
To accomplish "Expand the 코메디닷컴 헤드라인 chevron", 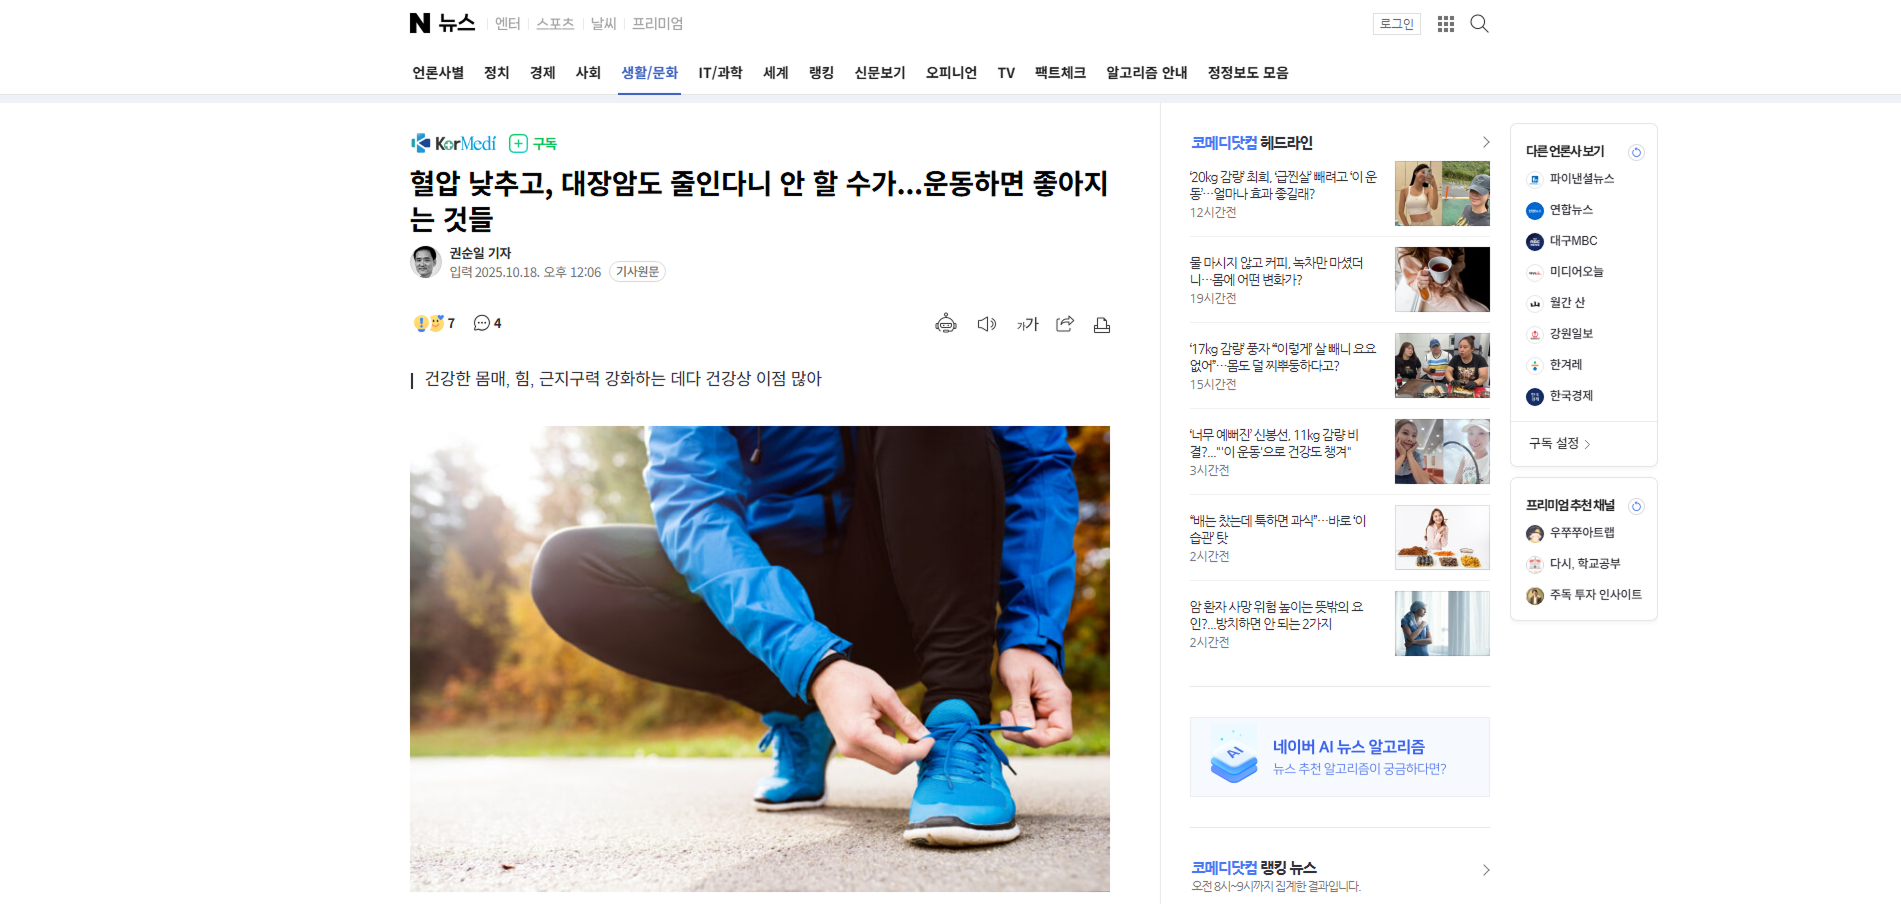I will click(x=1485, y=143).
